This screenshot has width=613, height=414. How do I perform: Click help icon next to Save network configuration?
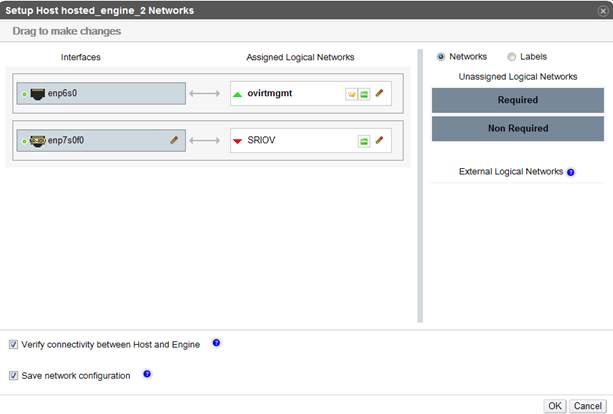(x=147, y=374)
